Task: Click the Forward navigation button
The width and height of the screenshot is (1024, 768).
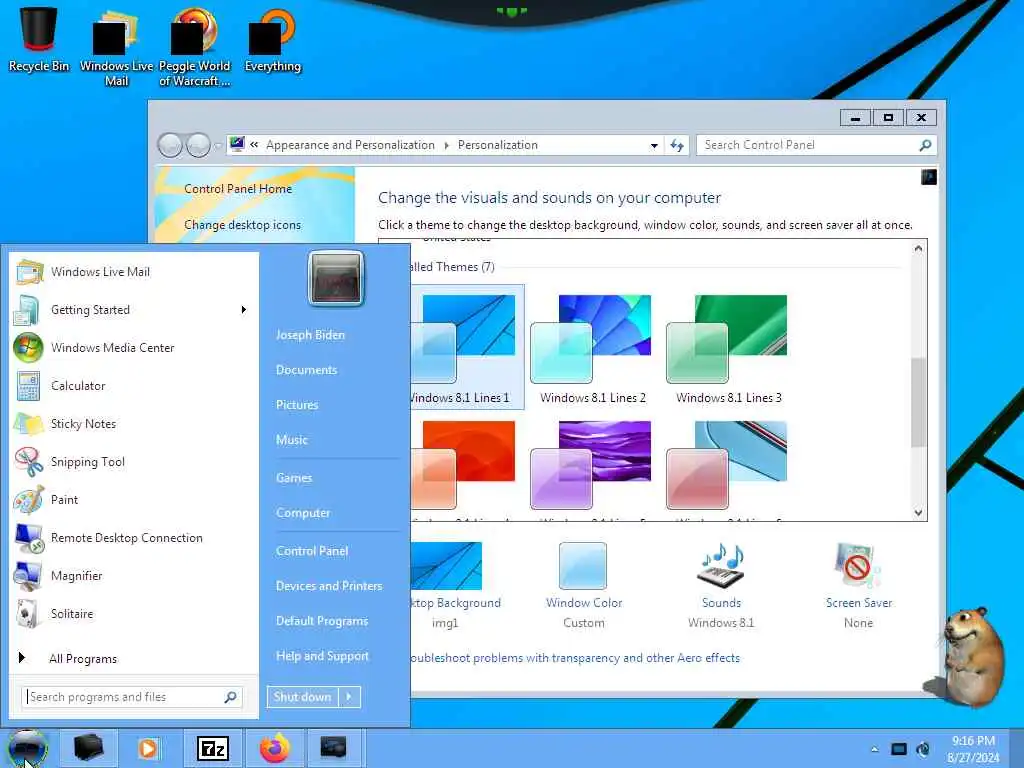Action: (198, 146)
